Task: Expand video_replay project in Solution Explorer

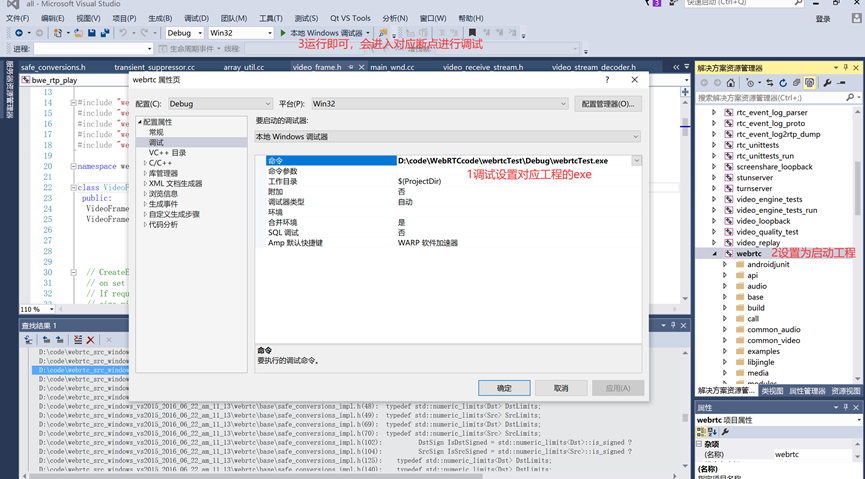Action: [714, 243]
